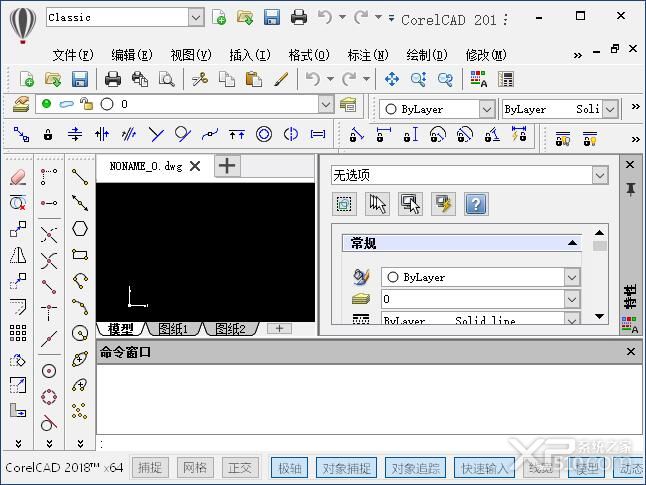Select the Line drawing tool
This screenshot has width=646, height=485.
80,177
